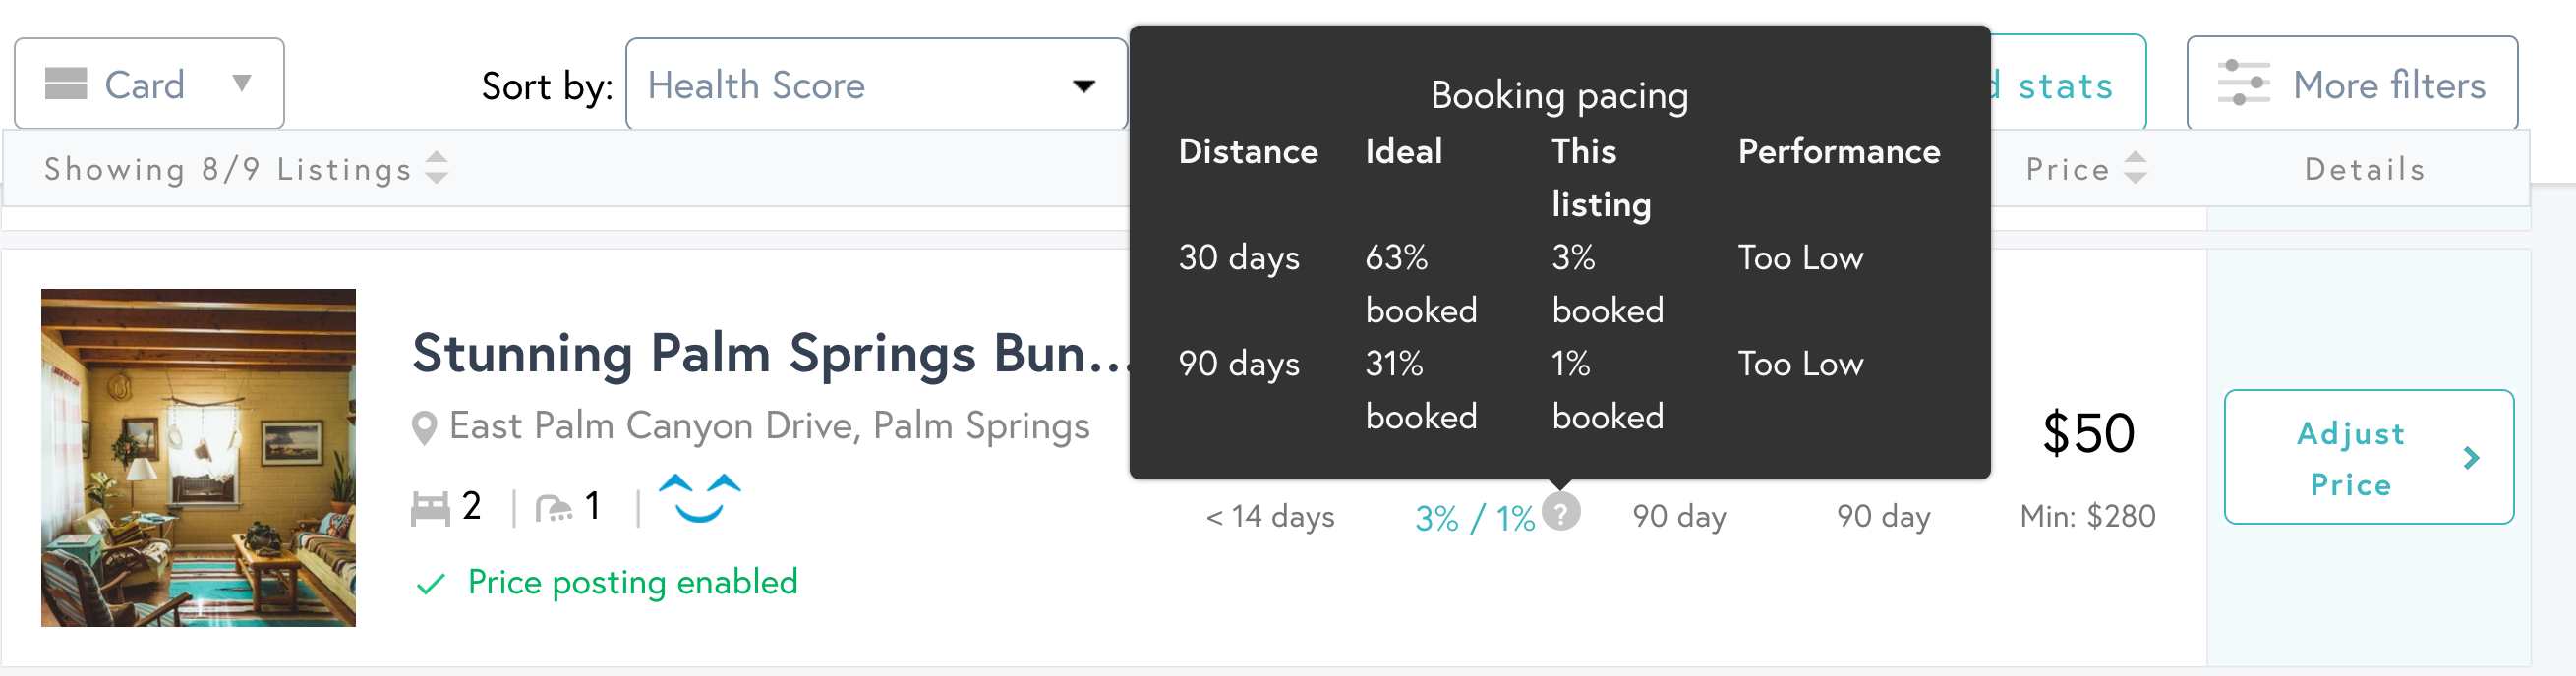The width and height of the screenshot is (2576, 676).
Task: Open Stunning Palm Springs Bungalow listing title
Action: 769,354
